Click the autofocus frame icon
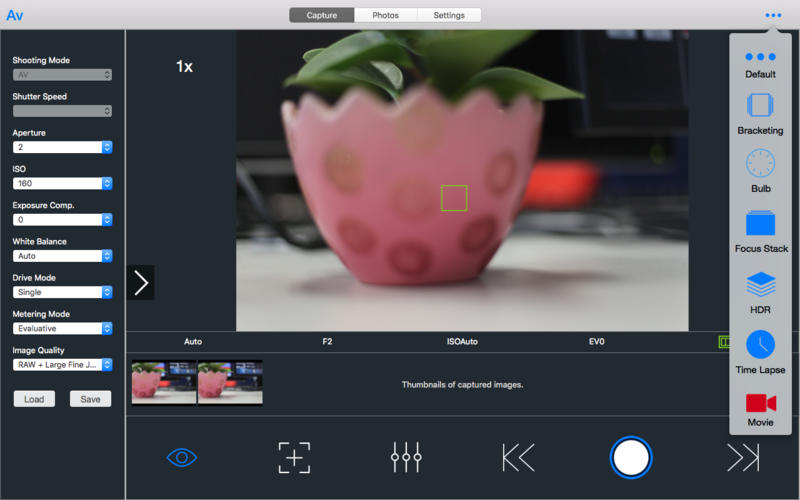 (294, 457)
